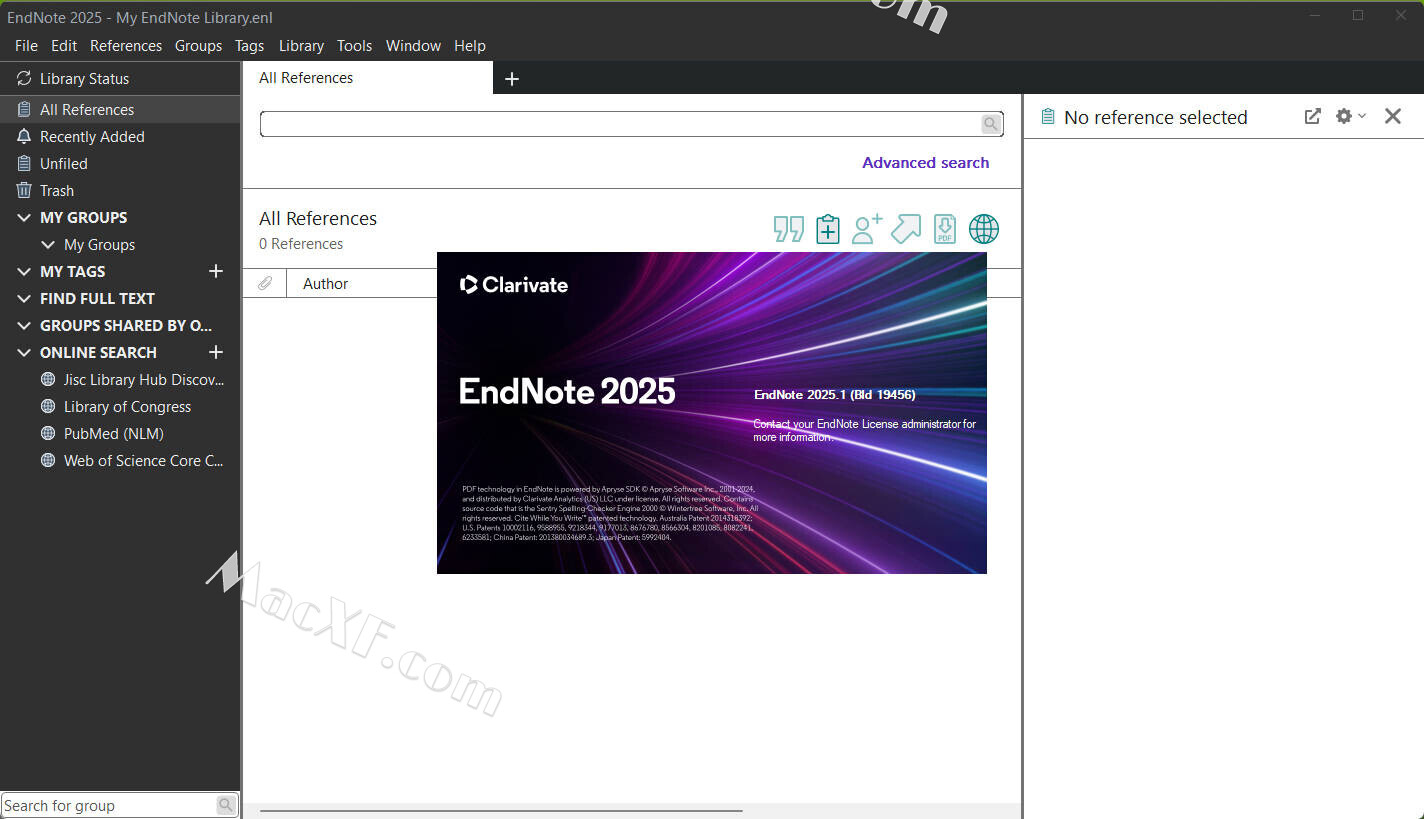Click the online search globe icon
The image size is (1424, 819).
984,229
